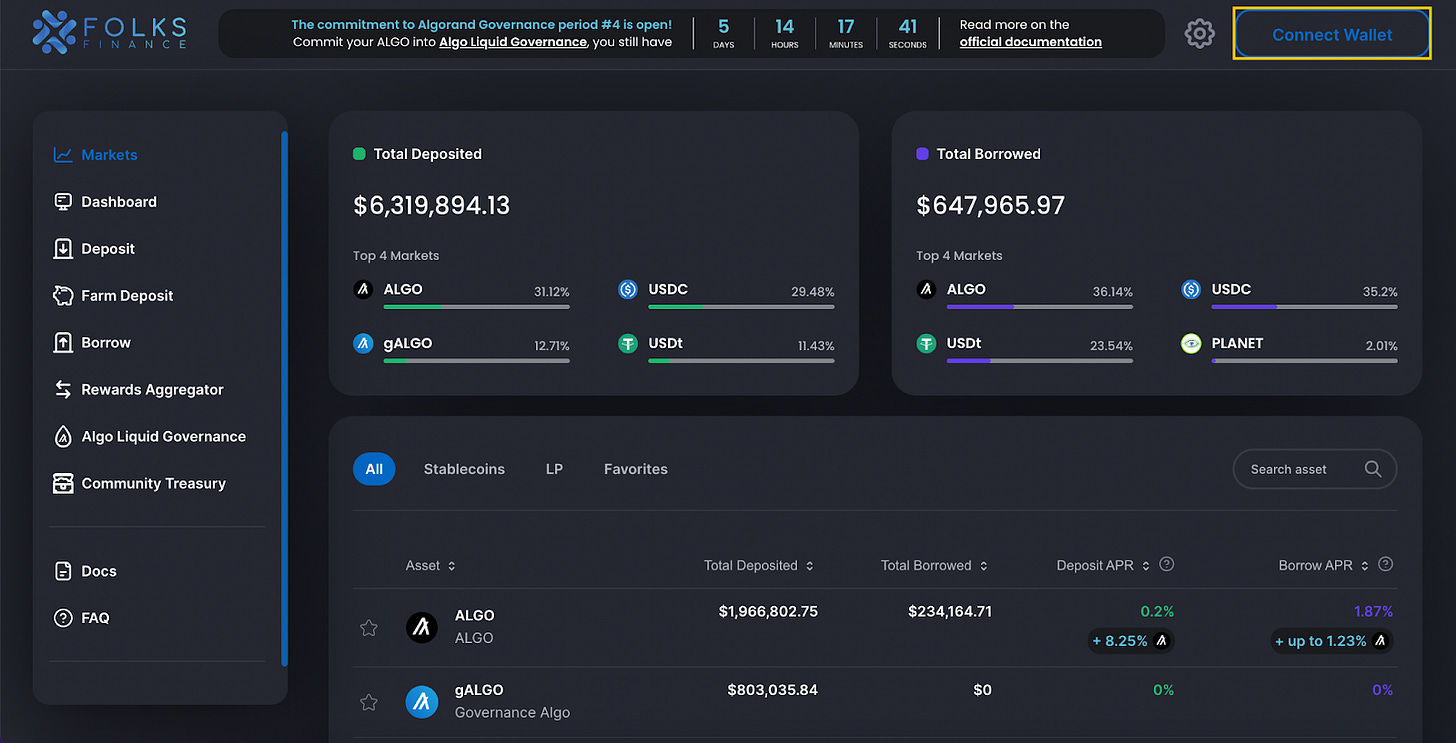Click ALGO deposit share progress bar
Image resolution: width=1456 pixels, height=743 pixels.
click(477, 307)
